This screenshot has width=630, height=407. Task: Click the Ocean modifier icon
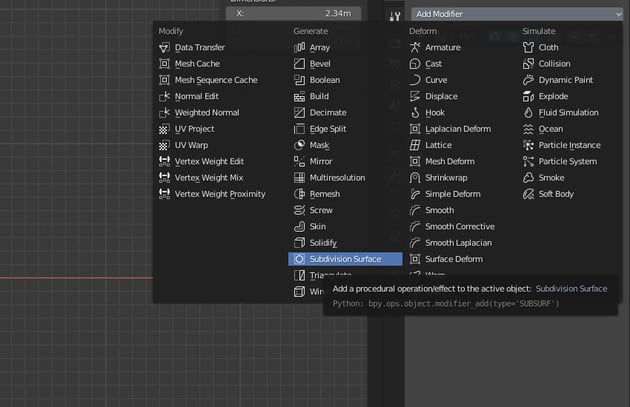click(529, 129)
